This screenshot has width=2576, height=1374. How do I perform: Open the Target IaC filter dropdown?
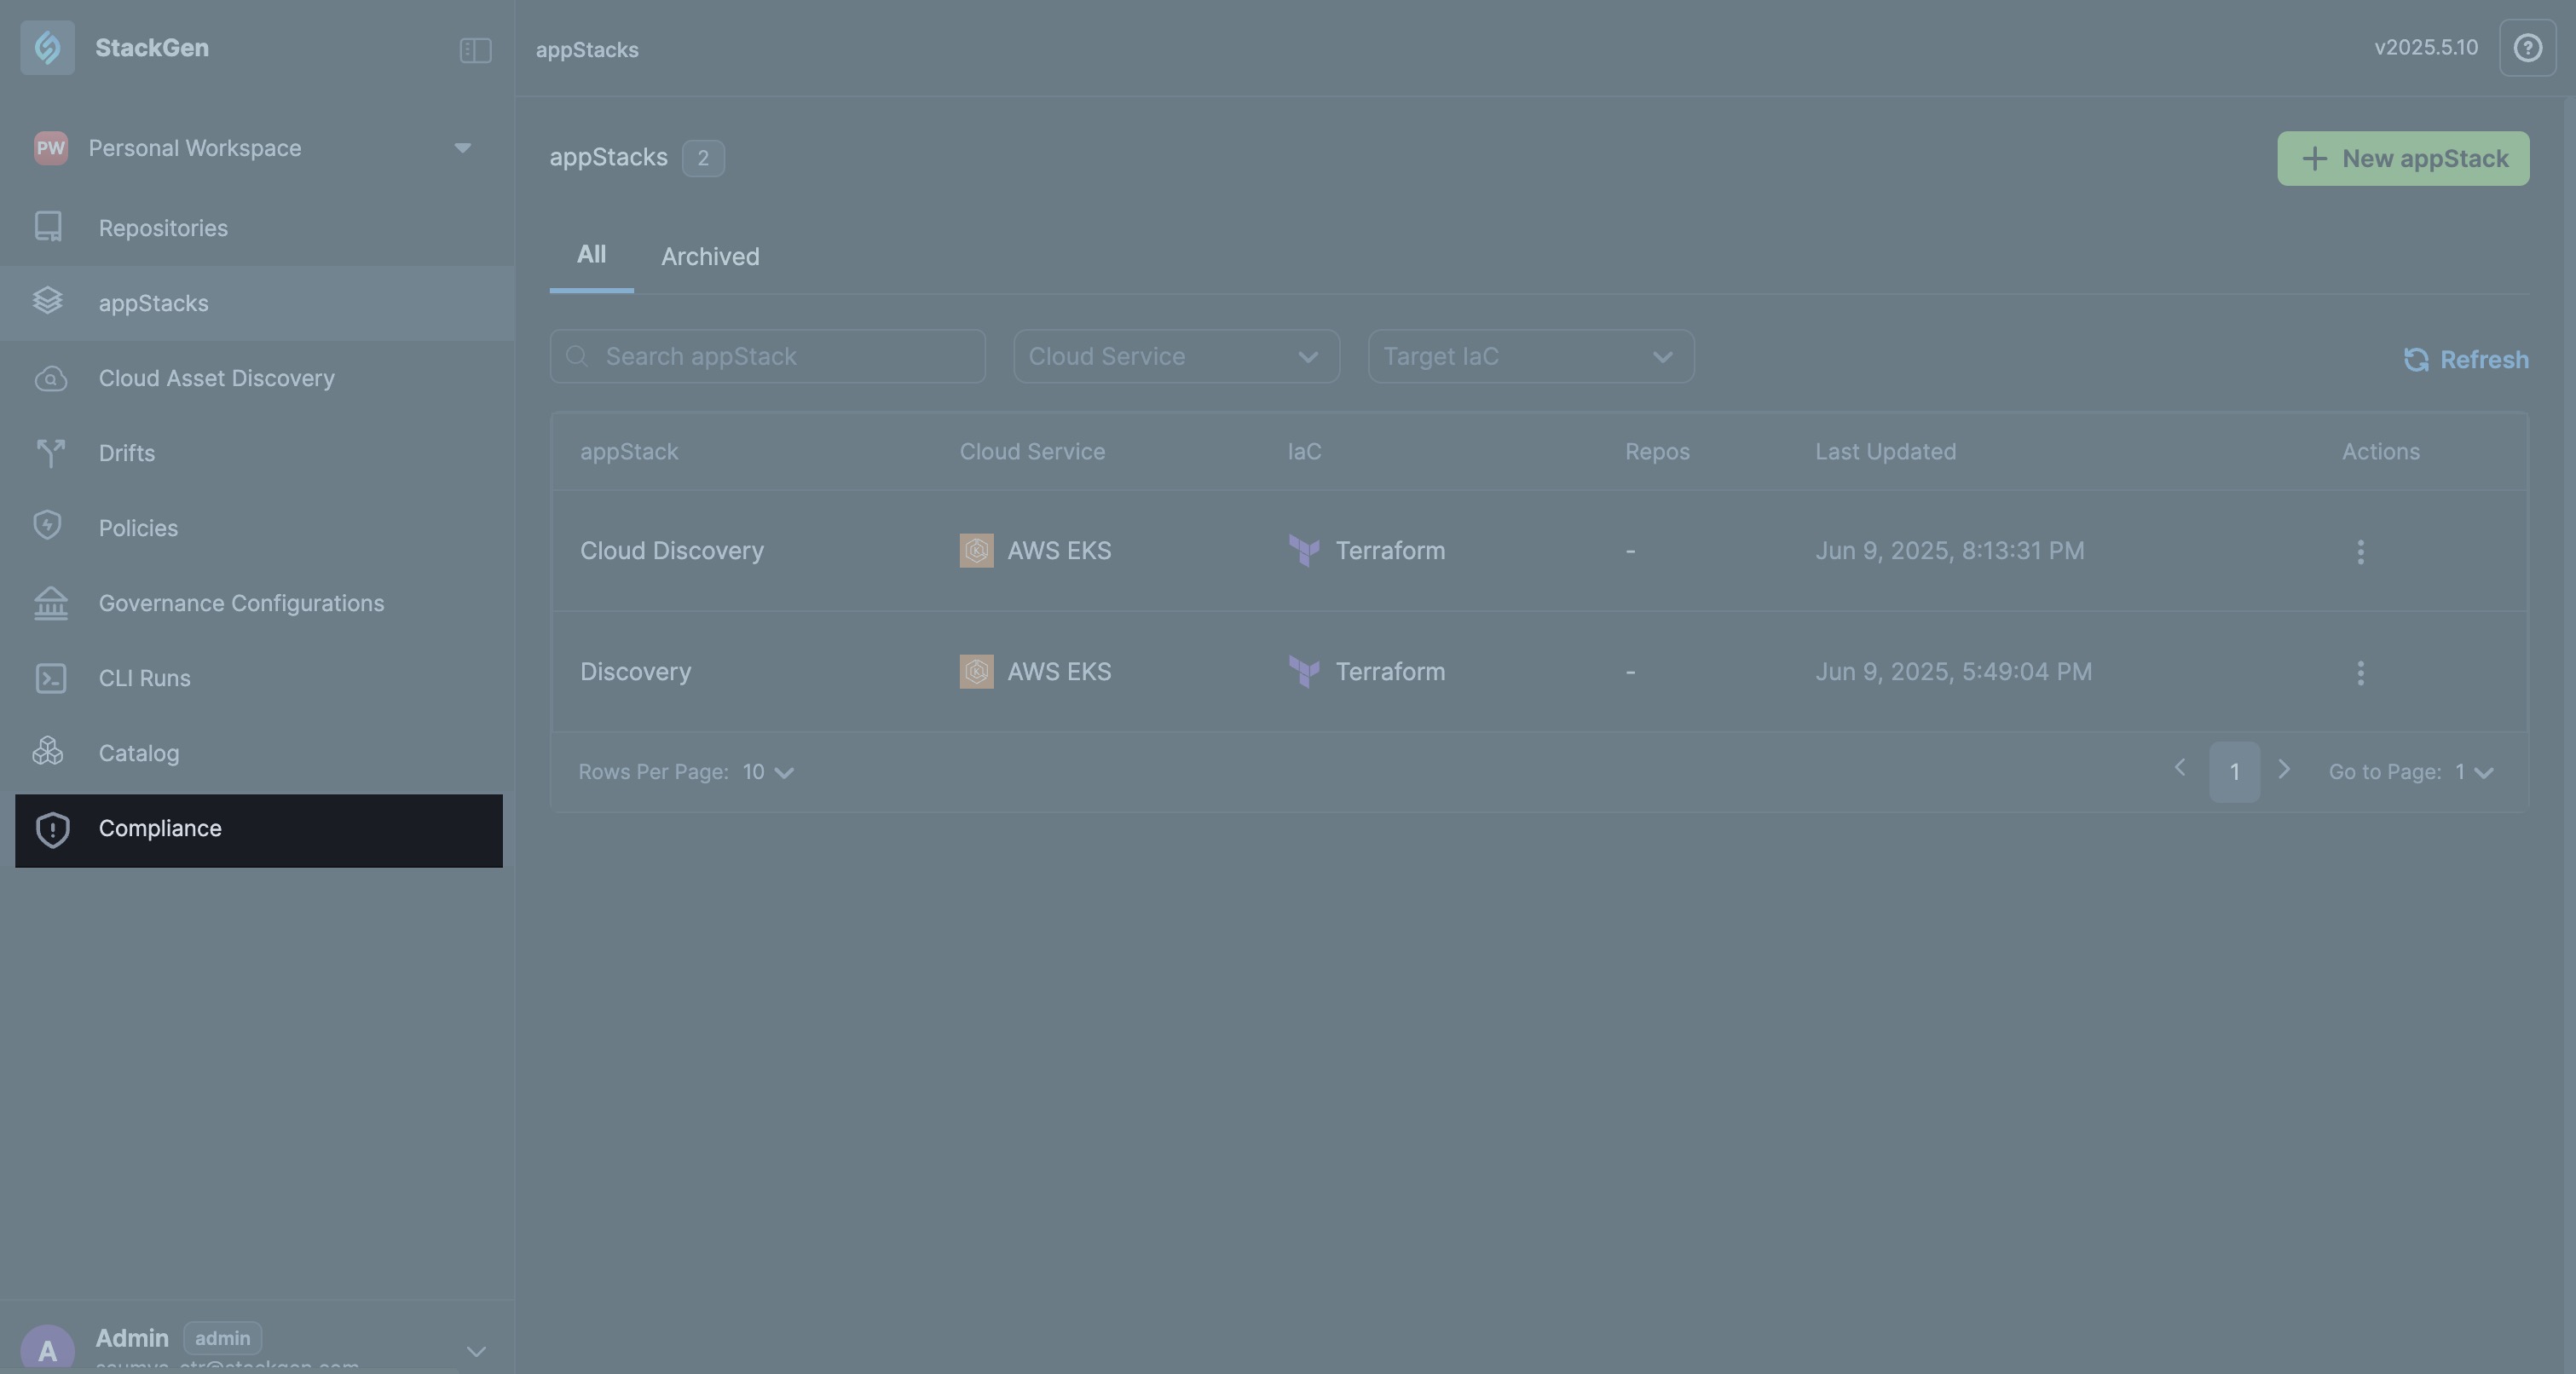point(1531,356)
